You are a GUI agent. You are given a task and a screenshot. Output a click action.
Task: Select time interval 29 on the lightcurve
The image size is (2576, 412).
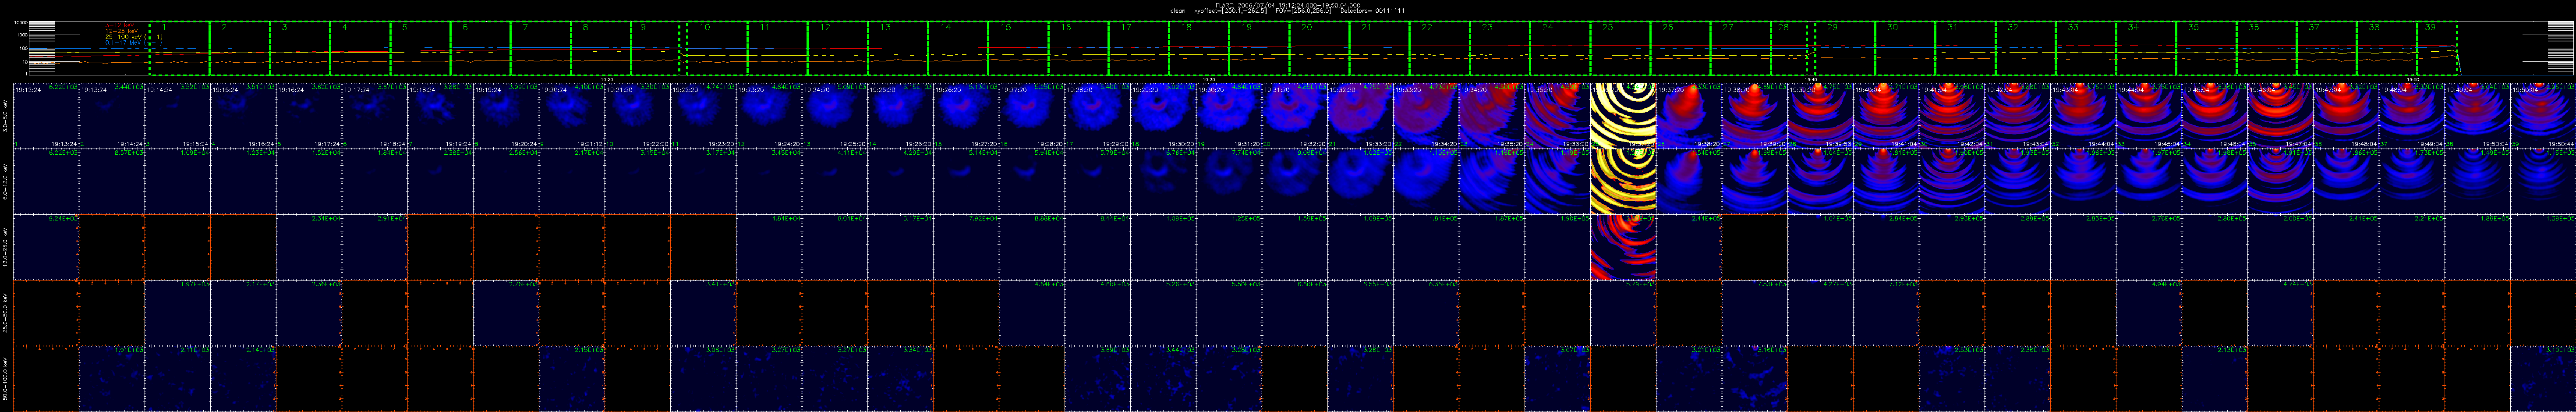coord(1845,48)
